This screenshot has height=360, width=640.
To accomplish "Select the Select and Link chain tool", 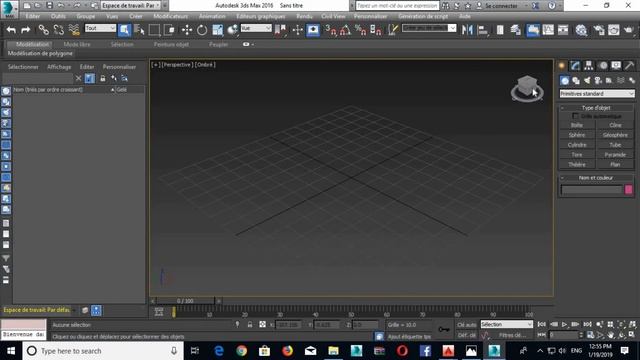I will click(x=43, y=30).
